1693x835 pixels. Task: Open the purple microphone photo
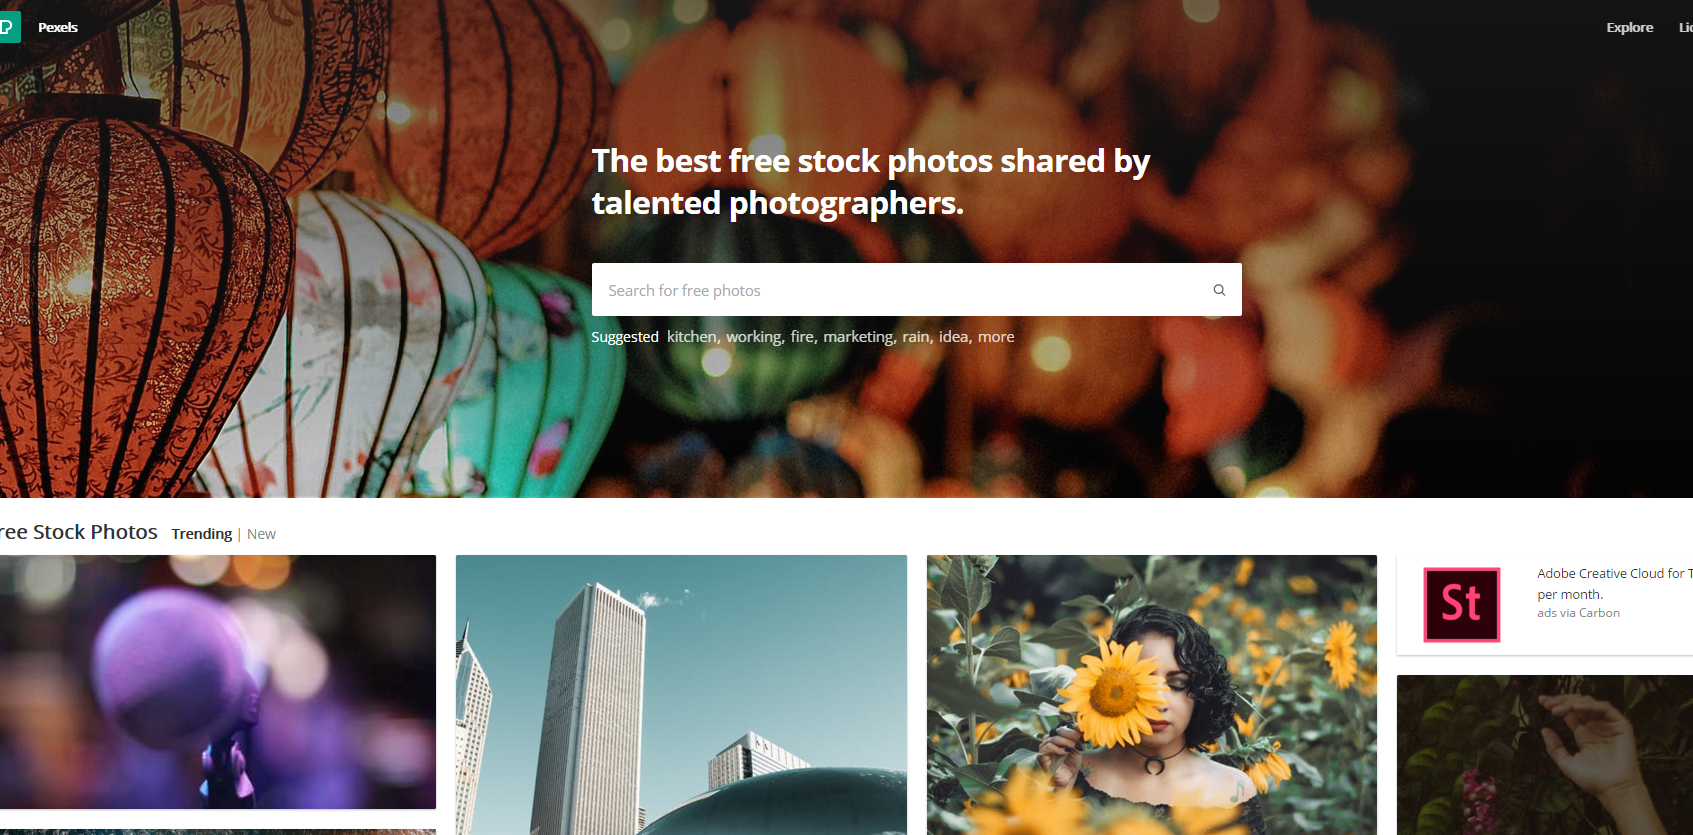click(217, 682)
